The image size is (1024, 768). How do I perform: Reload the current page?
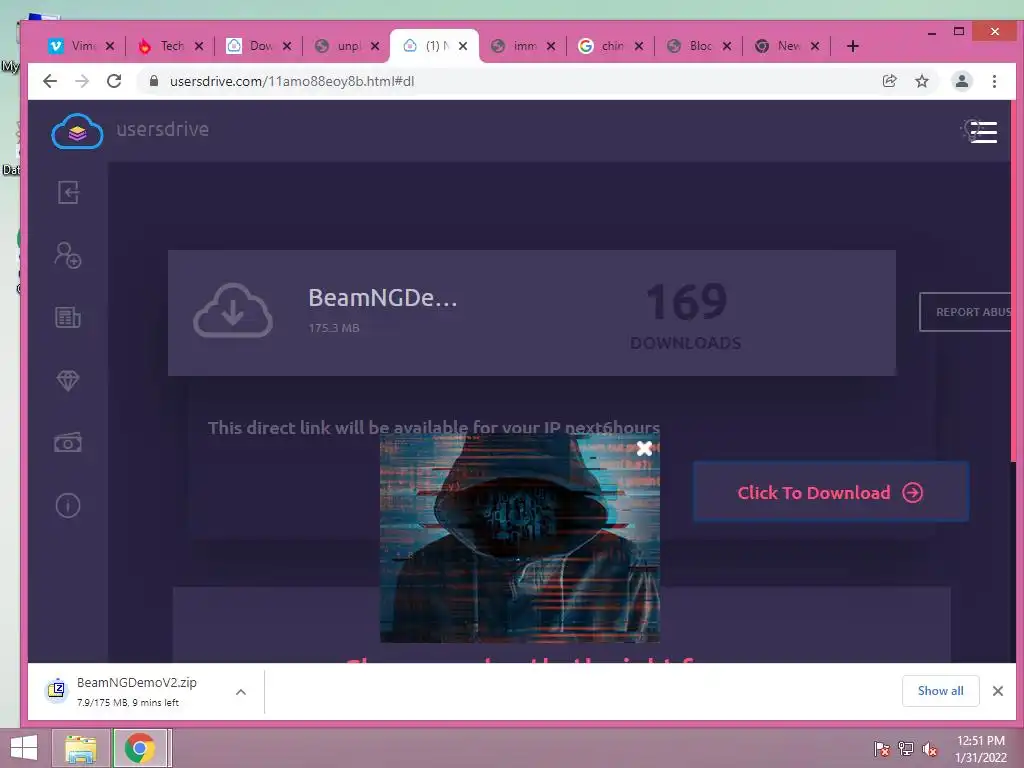114,81
